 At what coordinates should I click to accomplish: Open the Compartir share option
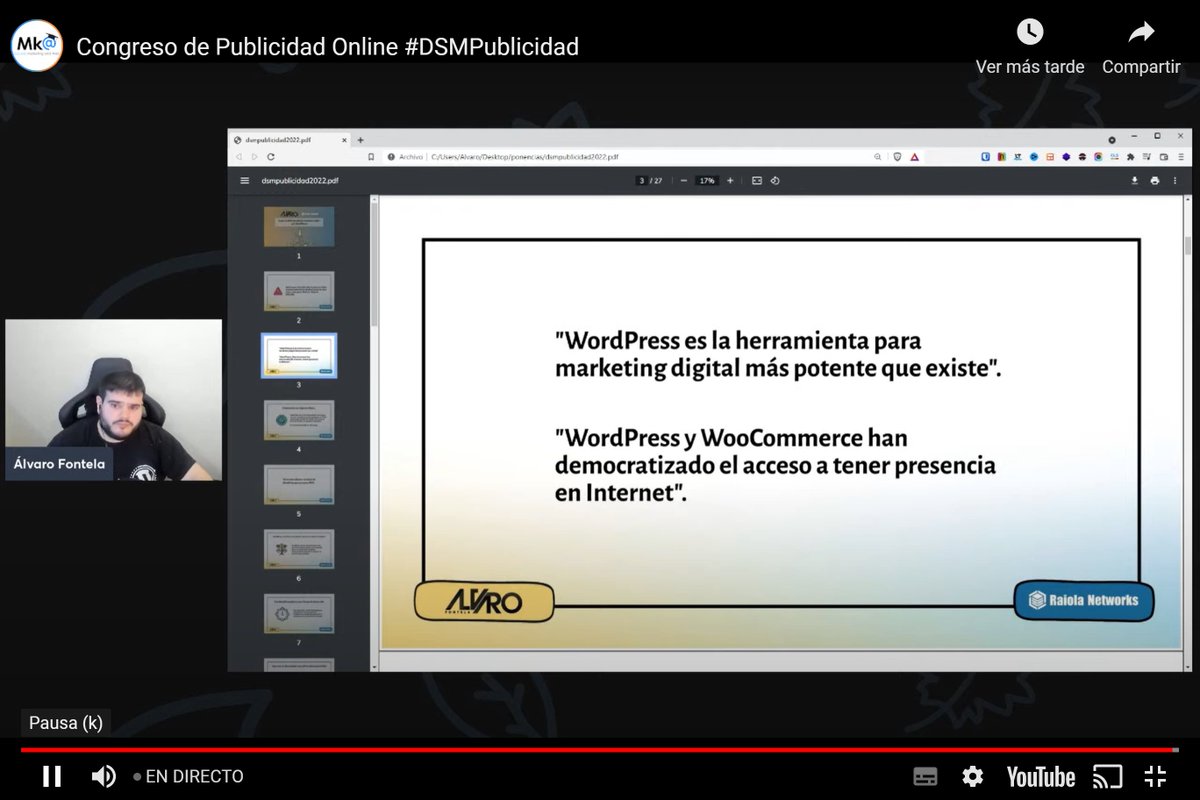[x=1141, y=46]
